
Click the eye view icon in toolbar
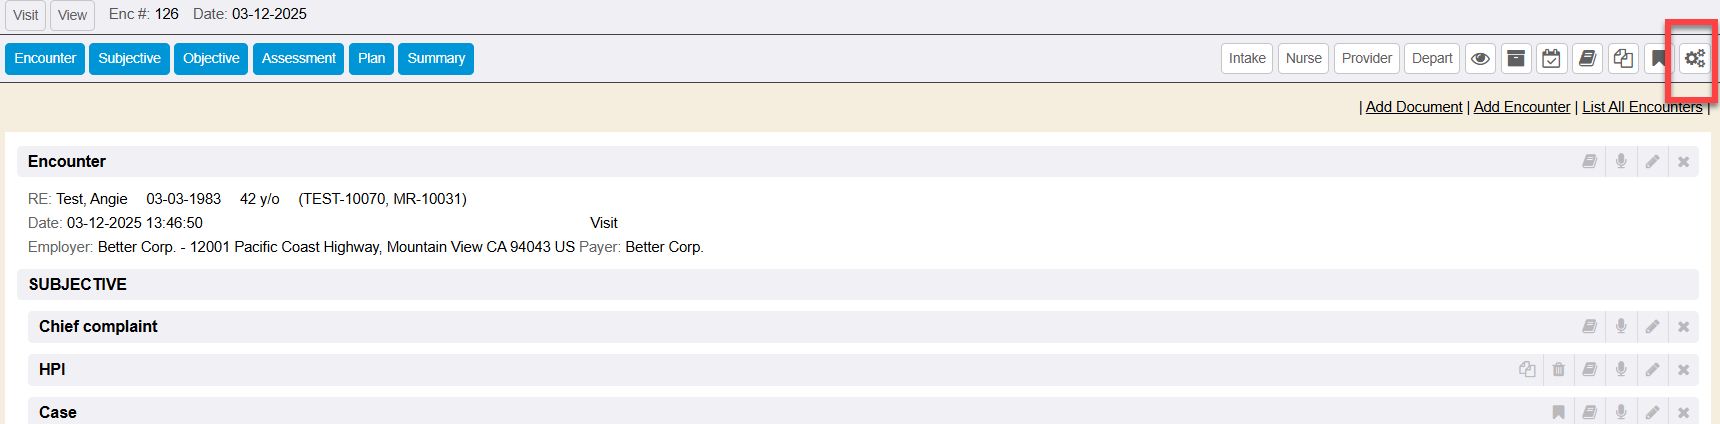coord(1480,59)
